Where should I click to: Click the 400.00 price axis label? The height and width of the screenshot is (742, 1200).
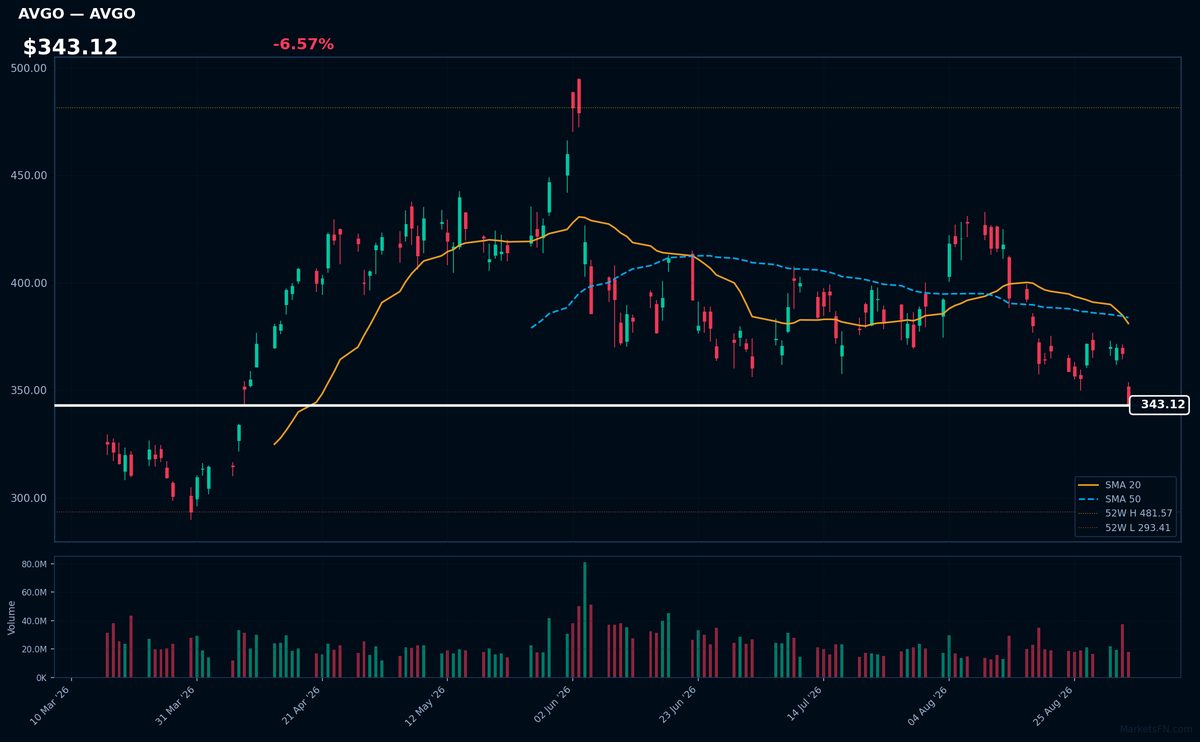pyautogui.click(x=28, y=283)
